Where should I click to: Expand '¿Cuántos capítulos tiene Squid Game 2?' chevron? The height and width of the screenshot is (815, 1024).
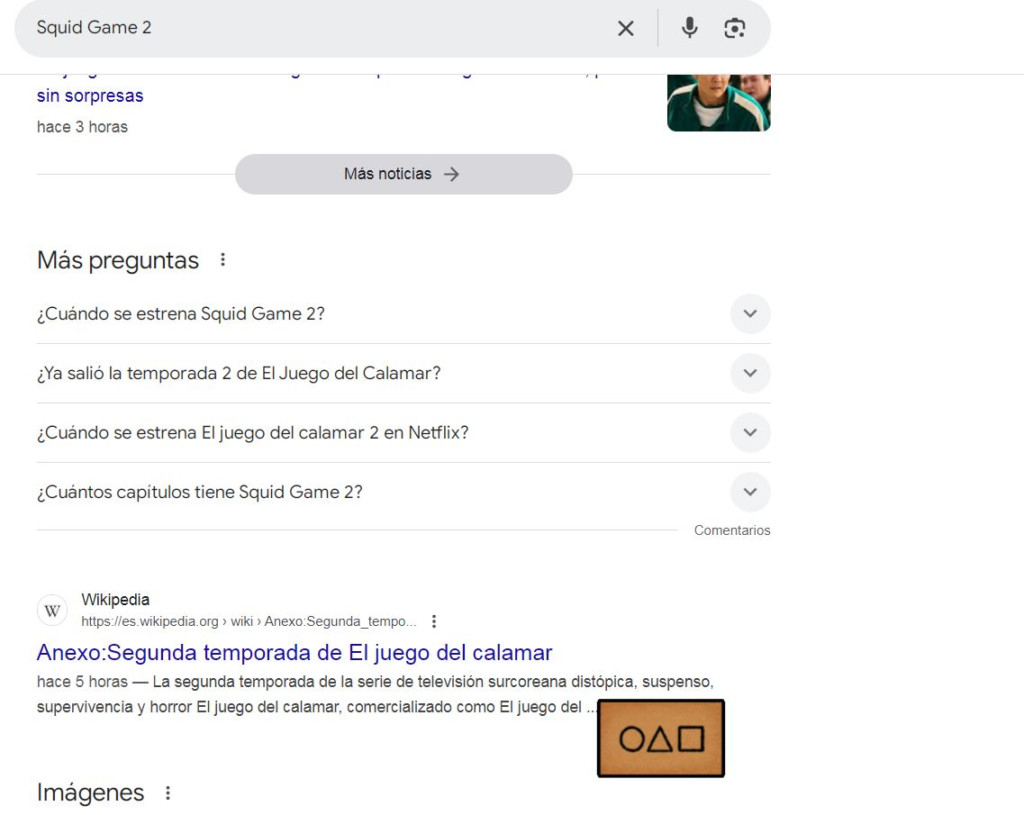point(750,492)
